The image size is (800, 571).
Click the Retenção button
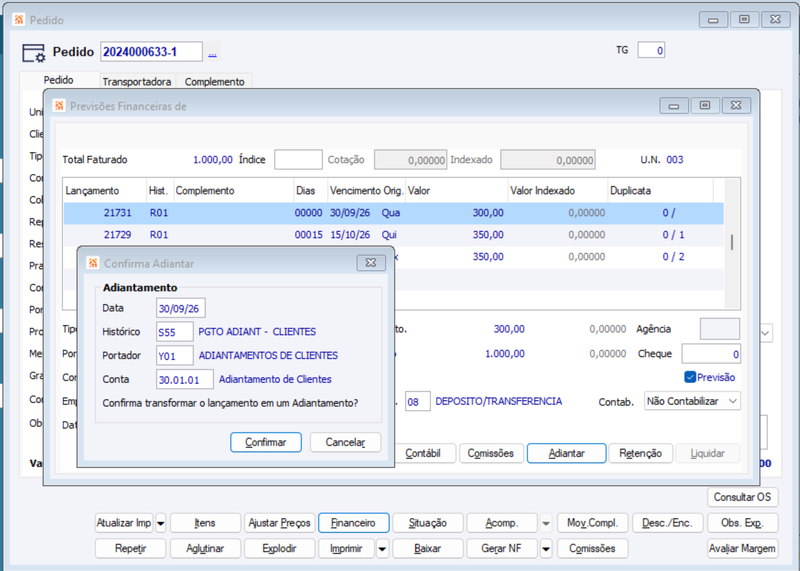coord(640,453)
